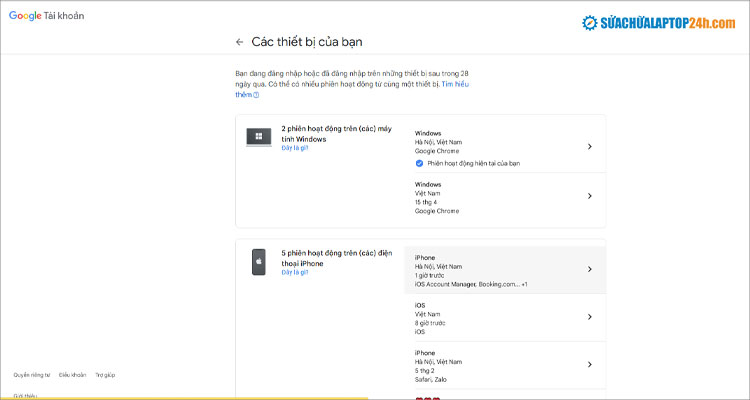This screenshot has width=750, height=400.
Task: Open the iOS 8 giờ trước session chevron
Action: [x=589, y=317]
